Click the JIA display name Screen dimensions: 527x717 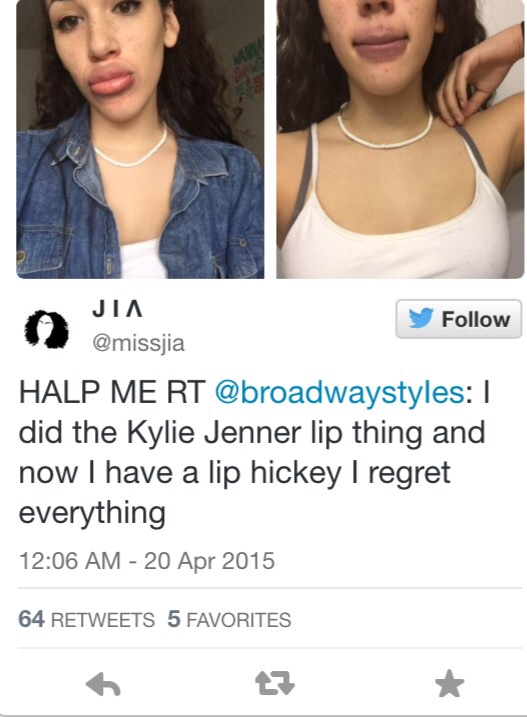pos(118,309)
